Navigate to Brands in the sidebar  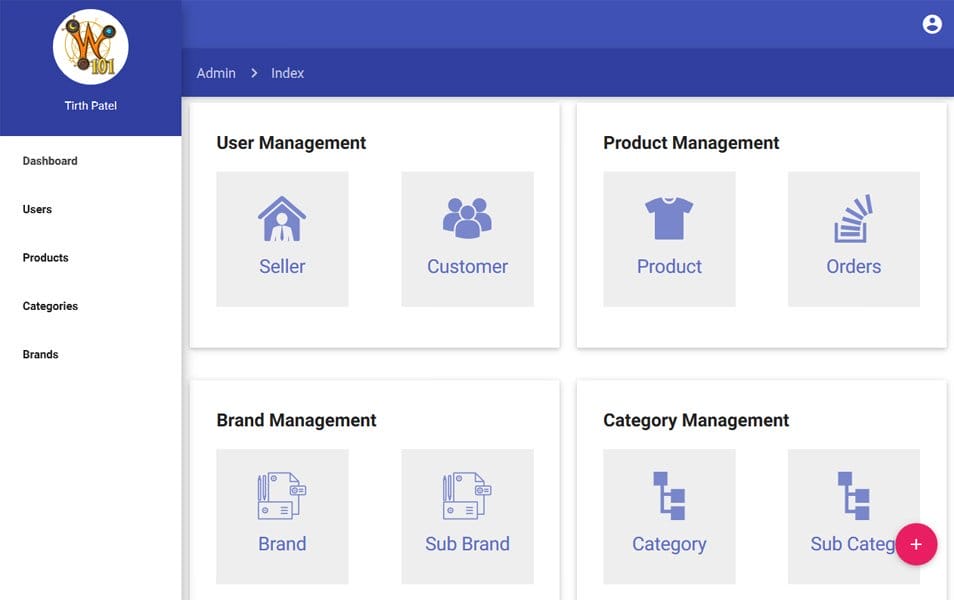click(41, 355)
